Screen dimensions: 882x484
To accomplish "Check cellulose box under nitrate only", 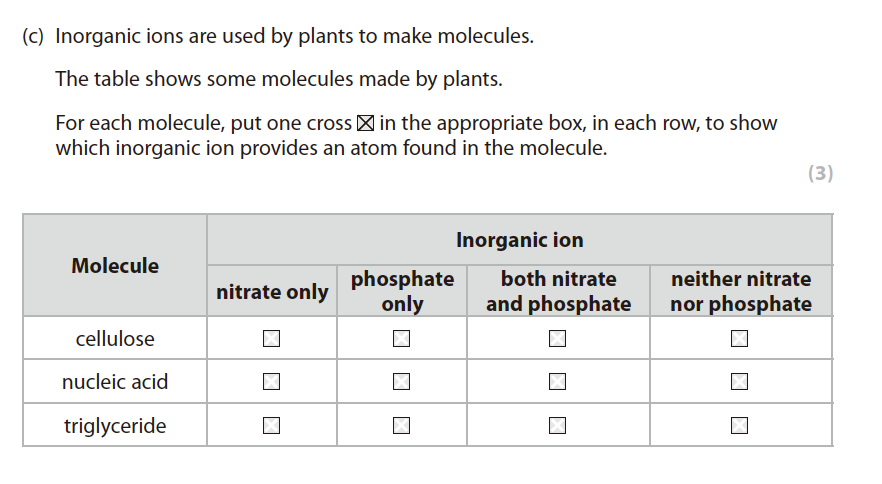I will 271,339.
